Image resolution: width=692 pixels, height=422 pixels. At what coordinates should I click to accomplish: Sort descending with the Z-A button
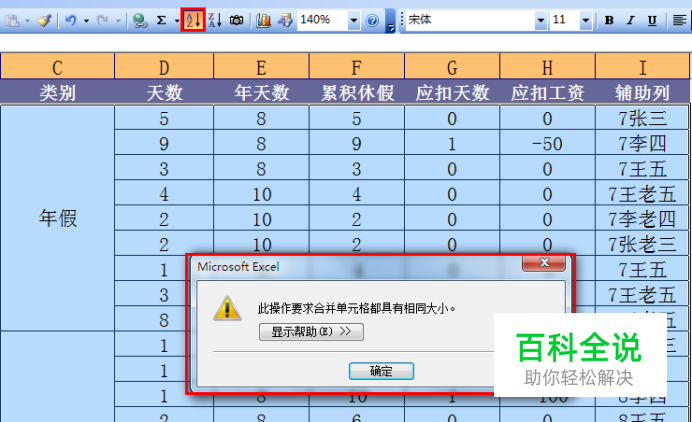click(x=215, y=20)
